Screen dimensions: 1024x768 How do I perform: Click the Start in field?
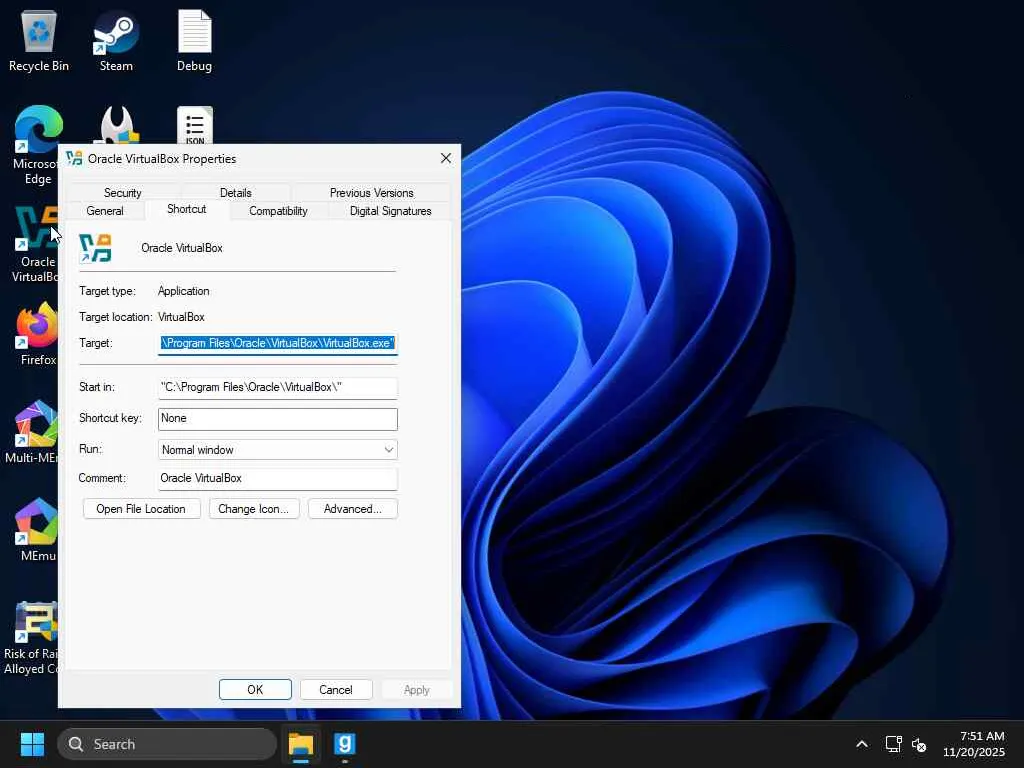(278, 387)
